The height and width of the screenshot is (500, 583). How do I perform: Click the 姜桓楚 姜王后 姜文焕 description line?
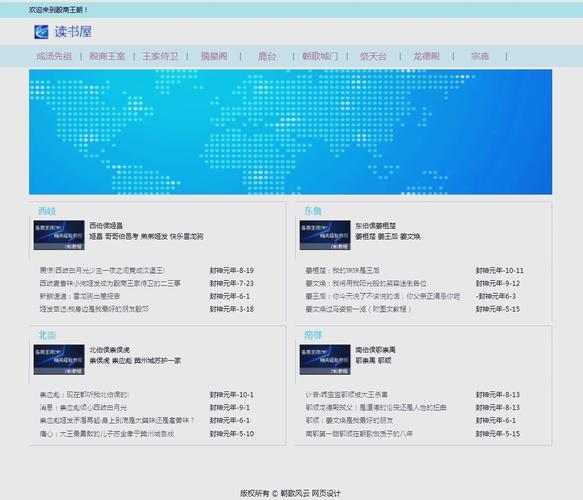pyautogui.click(x=388, y=236)
